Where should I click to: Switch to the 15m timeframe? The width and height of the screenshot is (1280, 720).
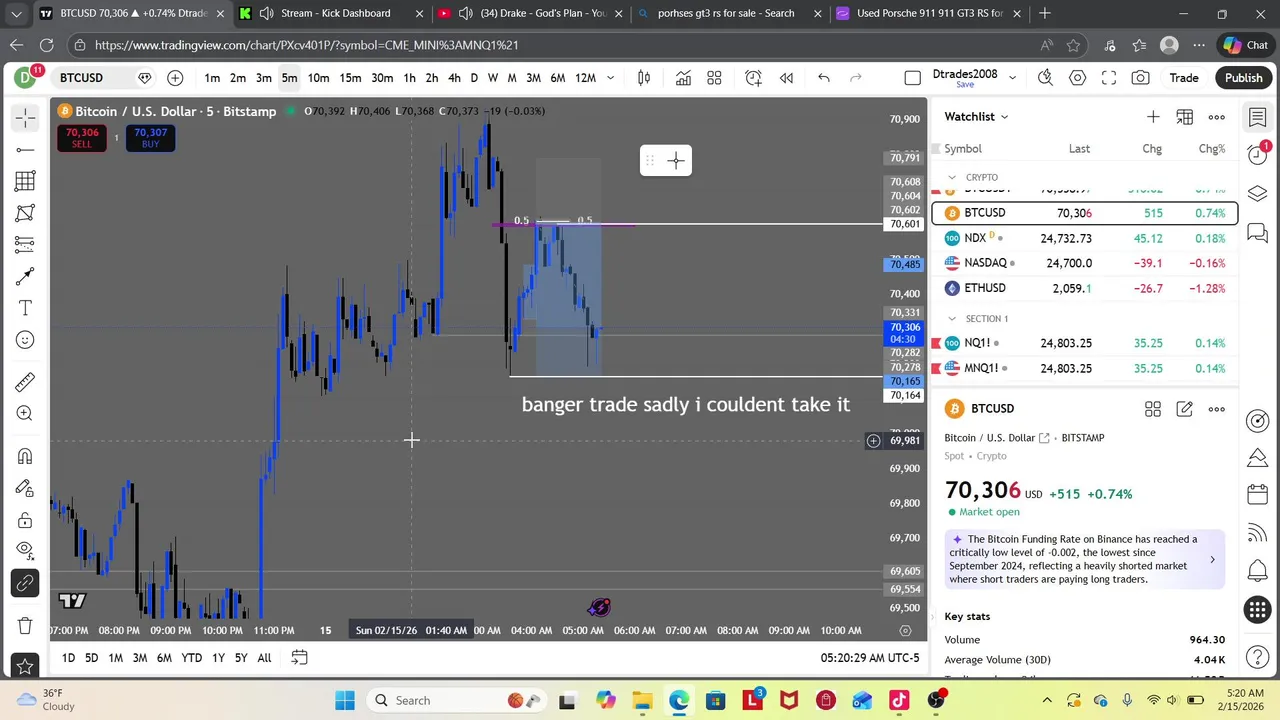pos(350,78)
